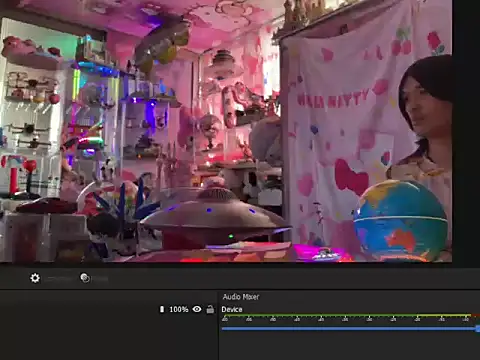Toggle the source lock icon
This screenshot has width=480, height=360.
pos(210,309)
